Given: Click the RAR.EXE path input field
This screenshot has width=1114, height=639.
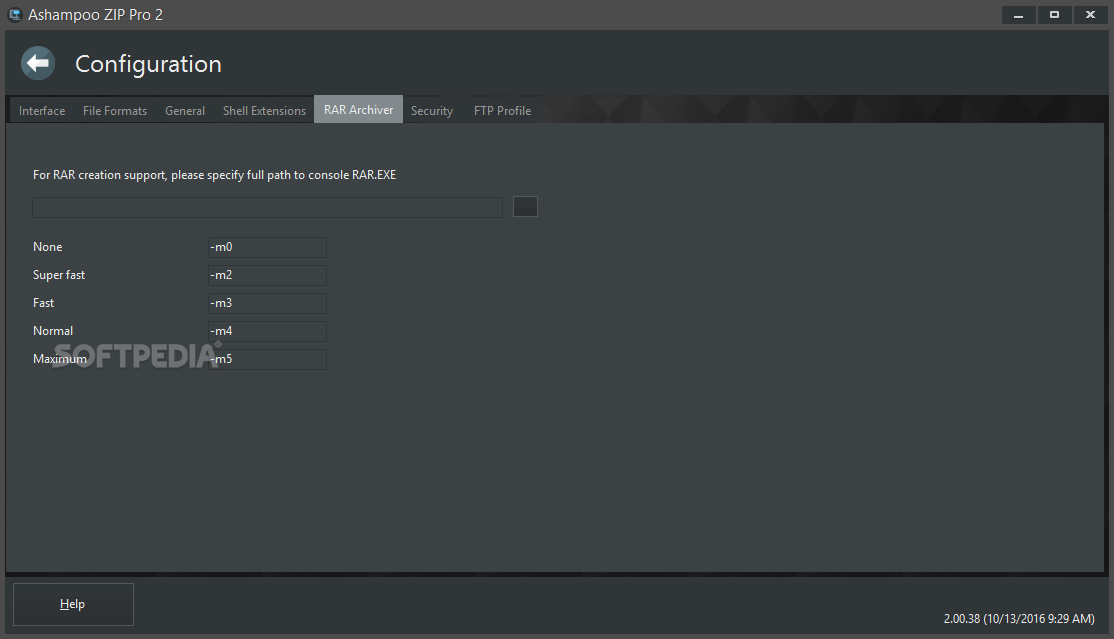Looking at the screenshot, I should pos(267,207).
